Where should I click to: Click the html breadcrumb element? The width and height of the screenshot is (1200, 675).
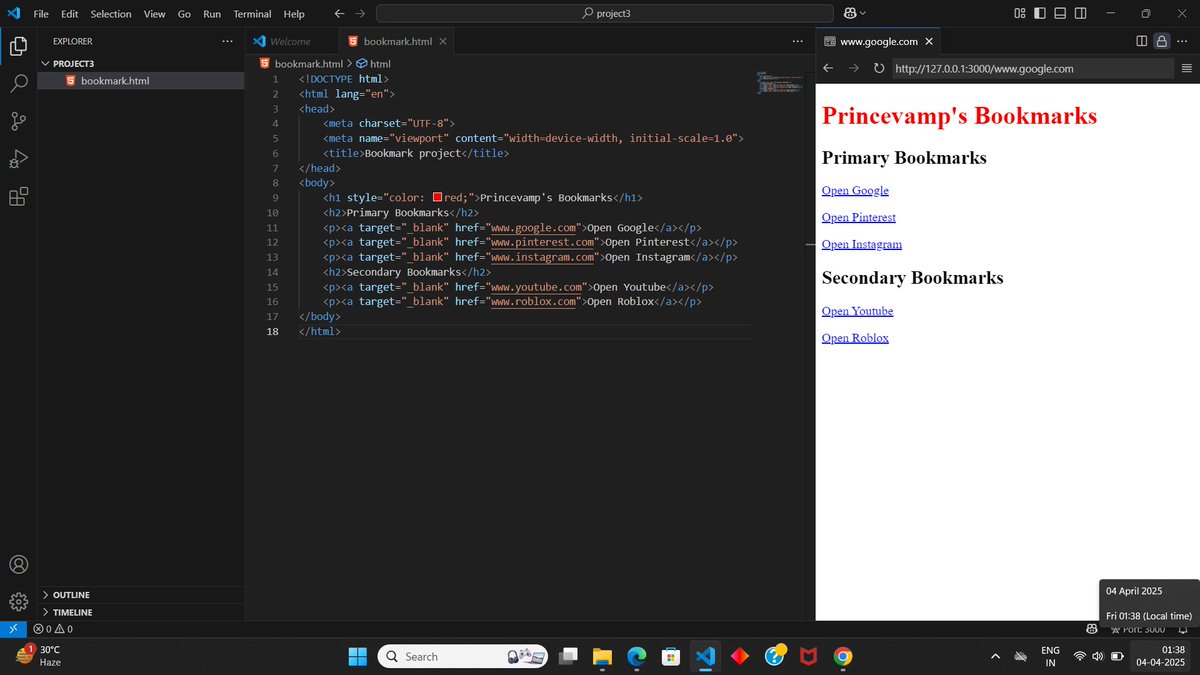tap(373, 63)
